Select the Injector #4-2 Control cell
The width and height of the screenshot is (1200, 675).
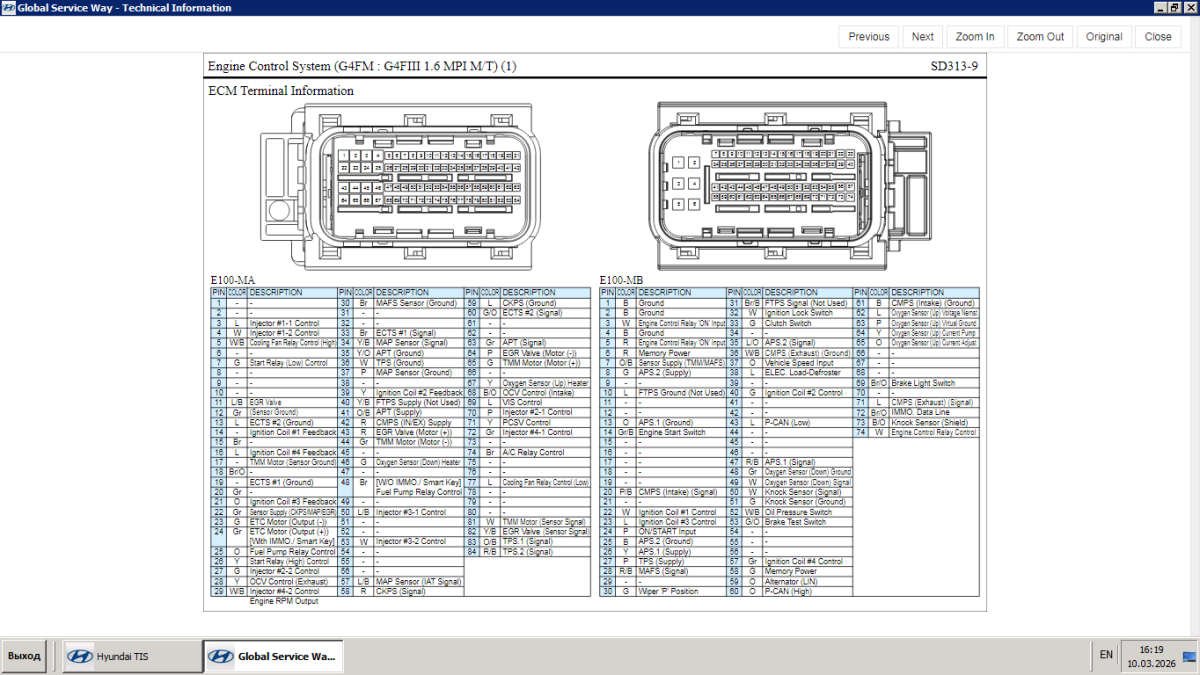pyautogui.click(x=293, y=591)
